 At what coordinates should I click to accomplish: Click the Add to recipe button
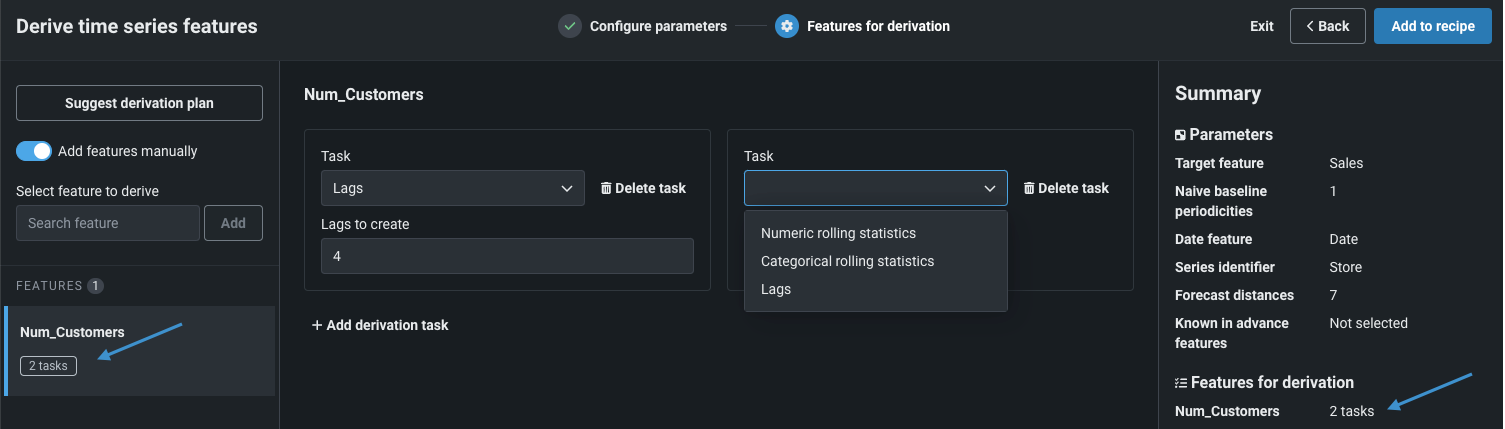tap(1433, 26)
